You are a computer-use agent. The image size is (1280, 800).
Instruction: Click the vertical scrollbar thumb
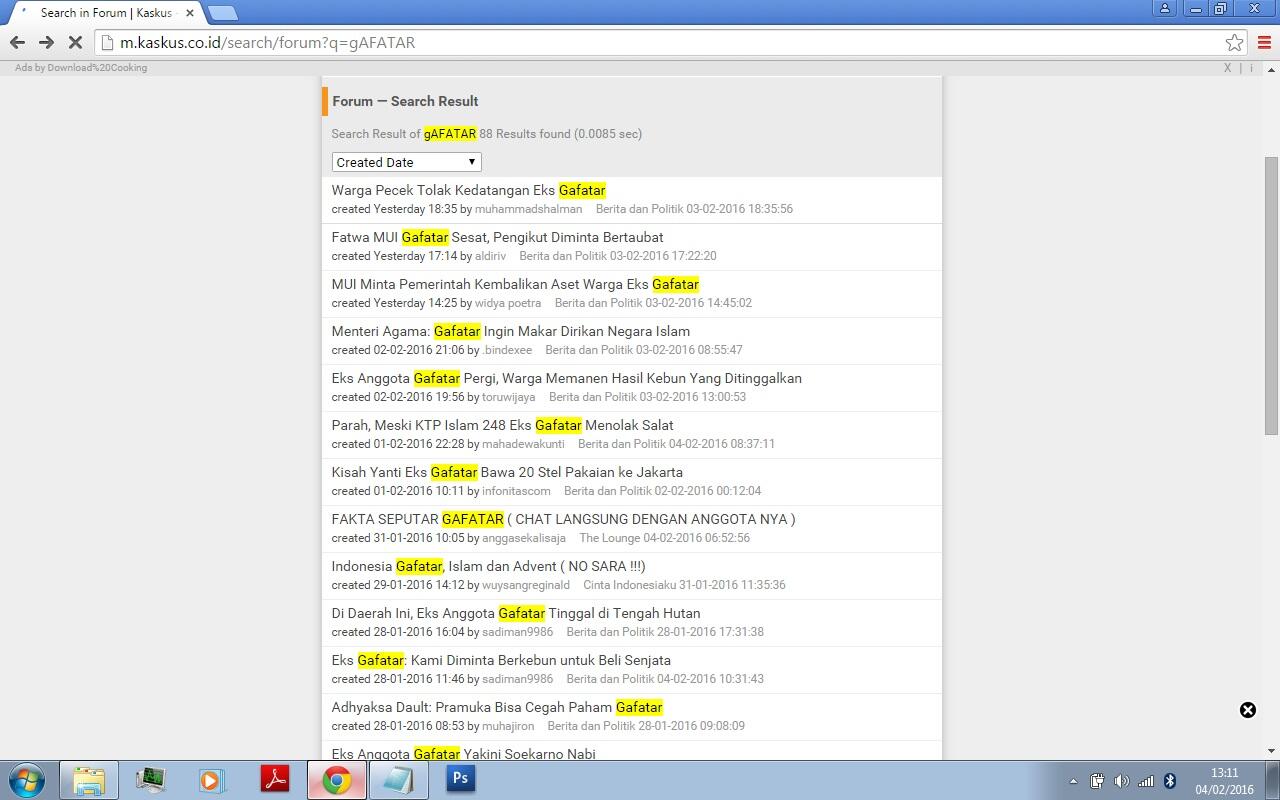[1271, 295]
